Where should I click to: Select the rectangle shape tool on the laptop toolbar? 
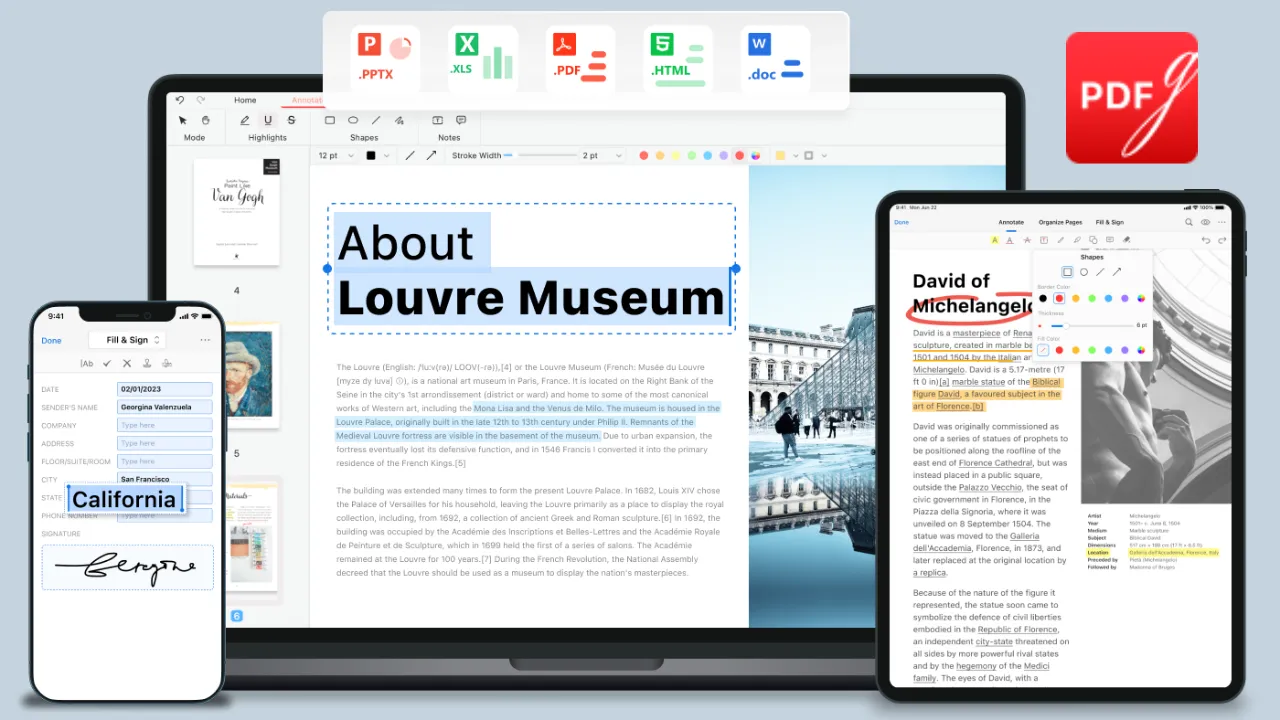point(330,120)
